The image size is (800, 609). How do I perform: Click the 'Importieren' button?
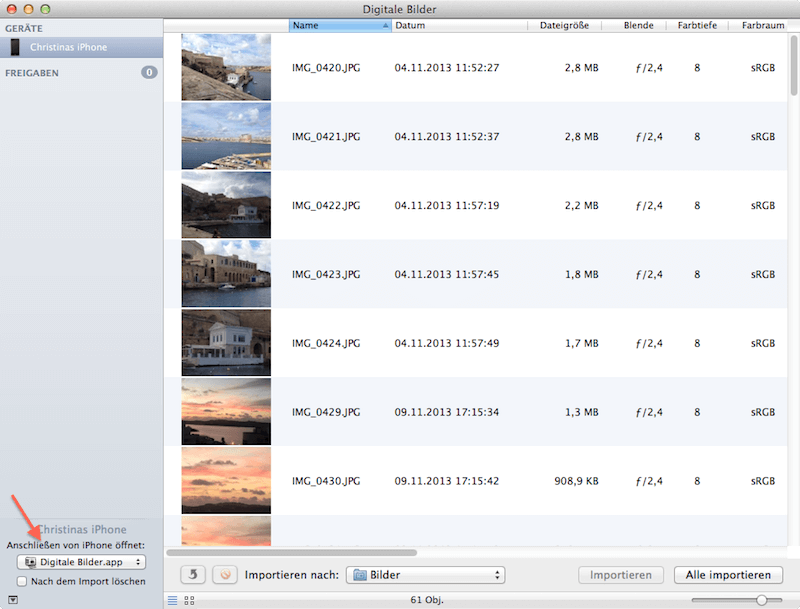click(x=621, y=575)
